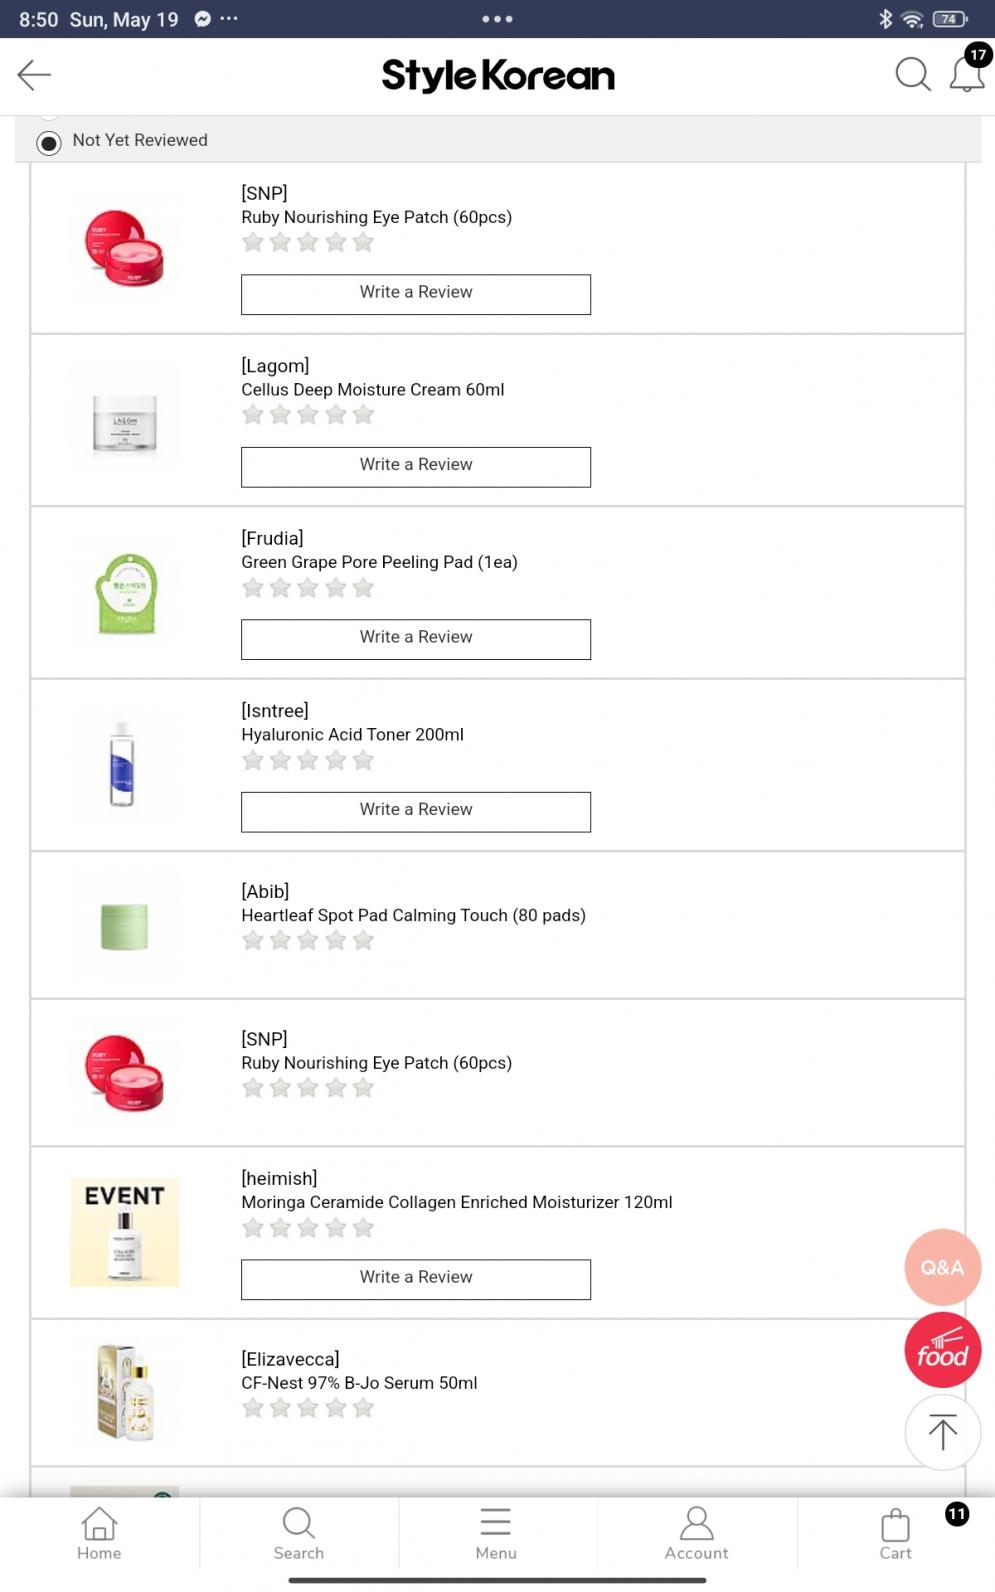The image size is (995, 1592).
Task: Click the StyleKorean logo
Action: (498, 76)
